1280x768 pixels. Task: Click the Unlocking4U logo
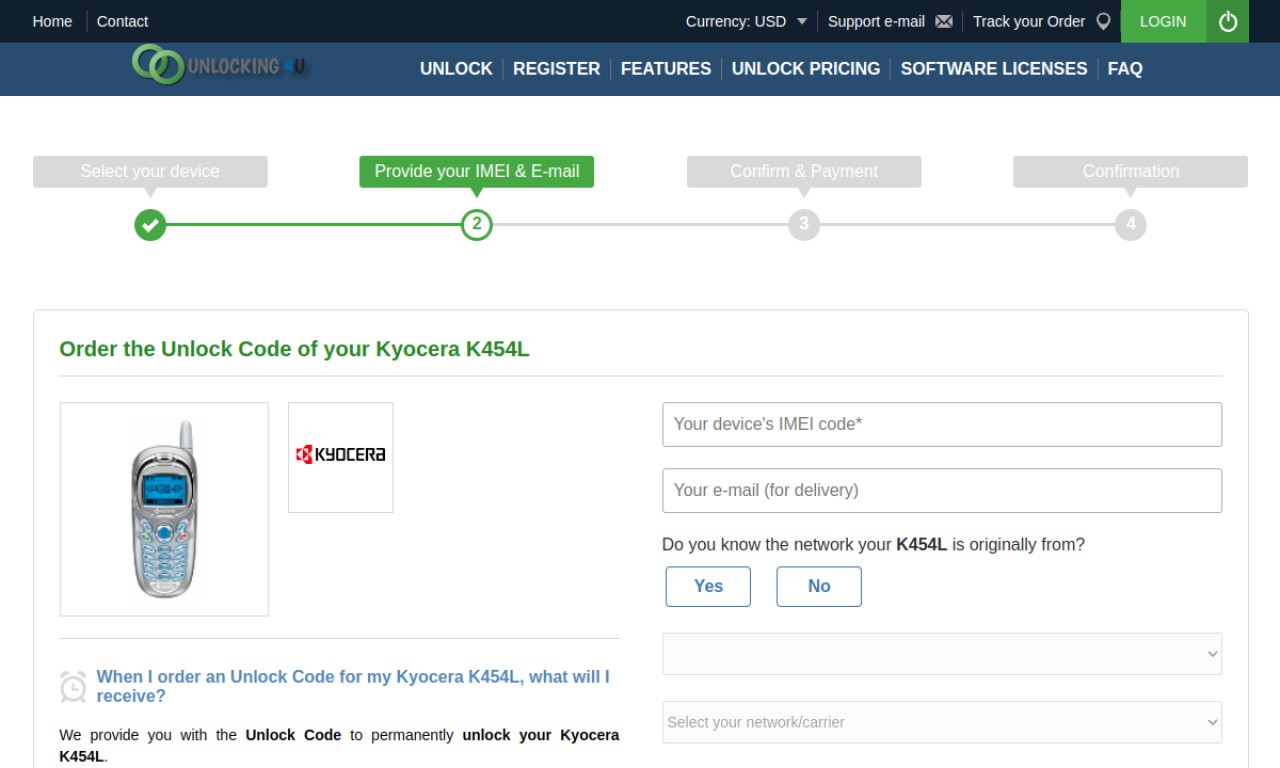tap(221, 65)
